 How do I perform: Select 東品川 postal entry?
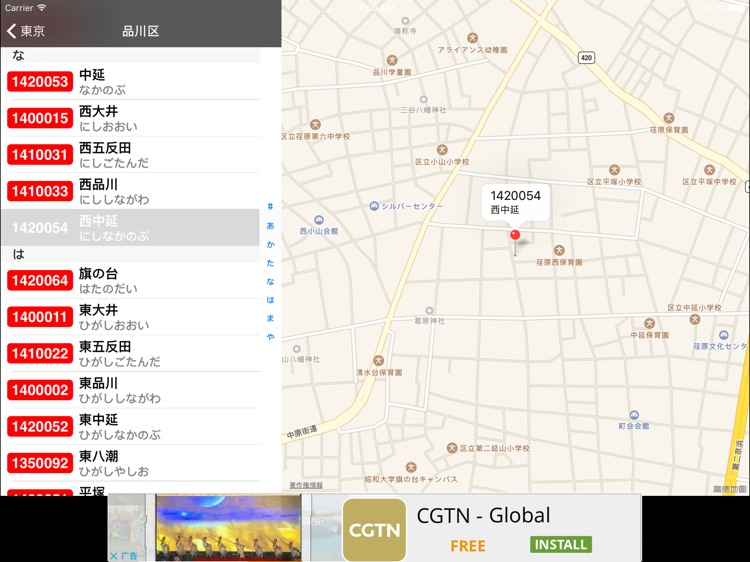131,390
